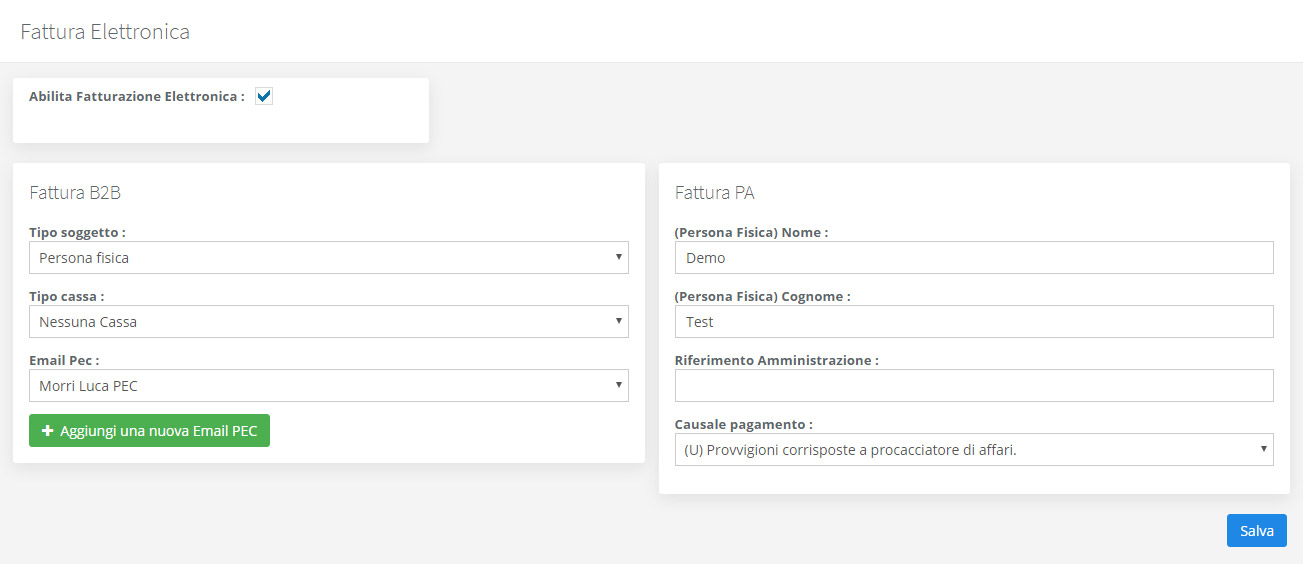Open the Tipo cassa dropdown
Viewport: 1303px width, 564px height.
(x=329, y=322)
